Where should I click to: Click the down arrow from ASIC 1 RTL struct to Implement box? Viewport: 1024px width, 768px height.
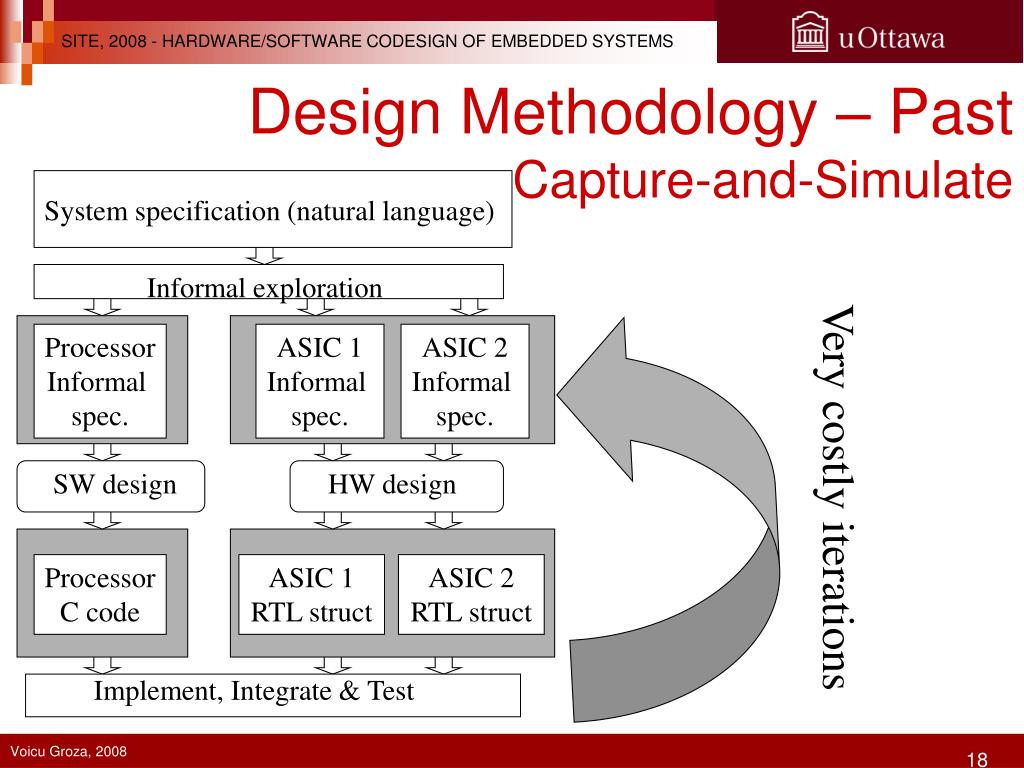[332, 665]
